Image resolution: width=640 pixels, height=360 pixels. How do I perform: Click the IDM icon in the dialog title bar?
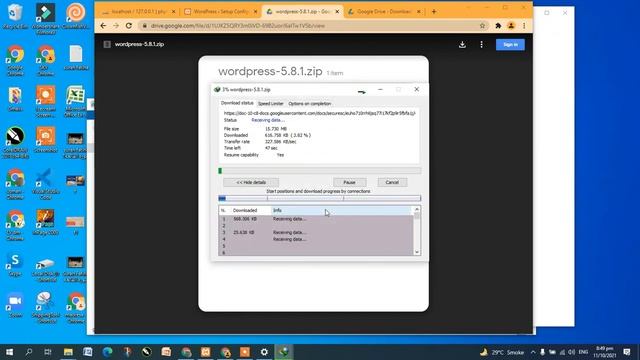[x=217, y=89]
